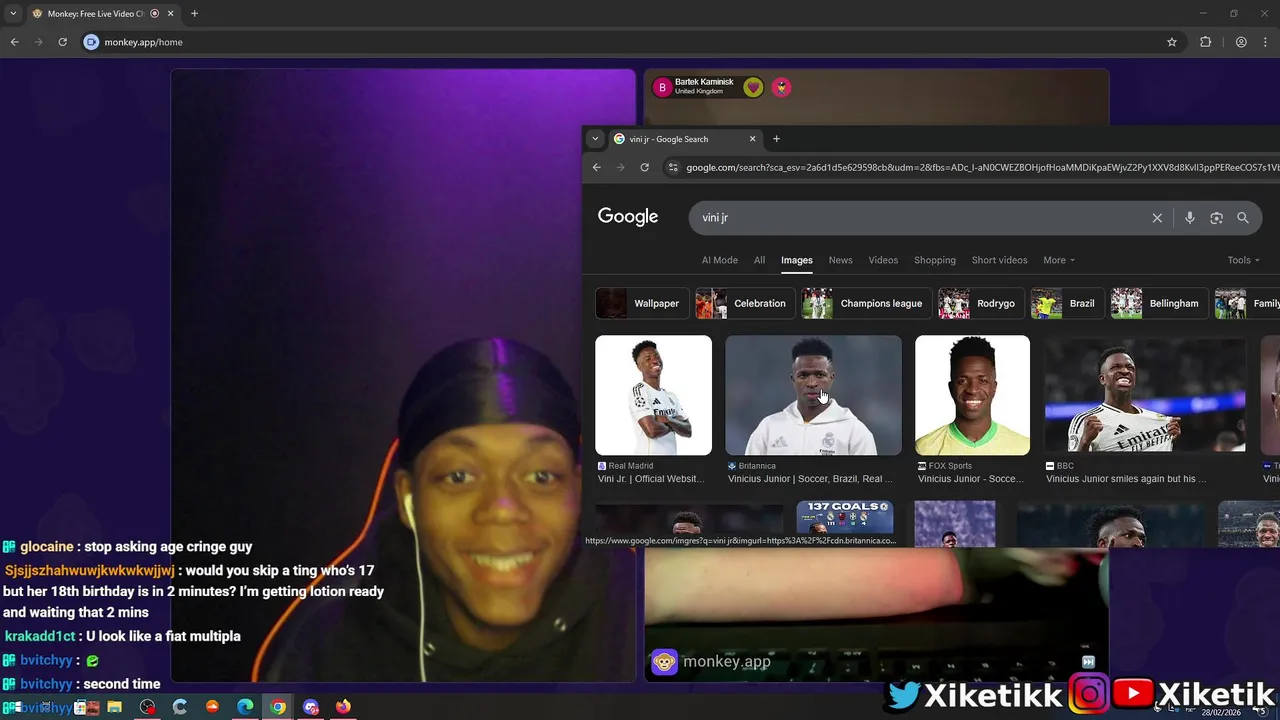Open new tab beside the Monkey tab
Image resolution: width=1280 pixels, height=720 pixels.
[x=194, y=13]
